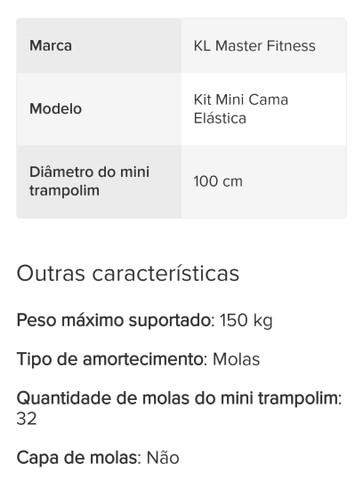
Task: Click the Kit Mini Cama Elástica value
Action: [241, 109]
